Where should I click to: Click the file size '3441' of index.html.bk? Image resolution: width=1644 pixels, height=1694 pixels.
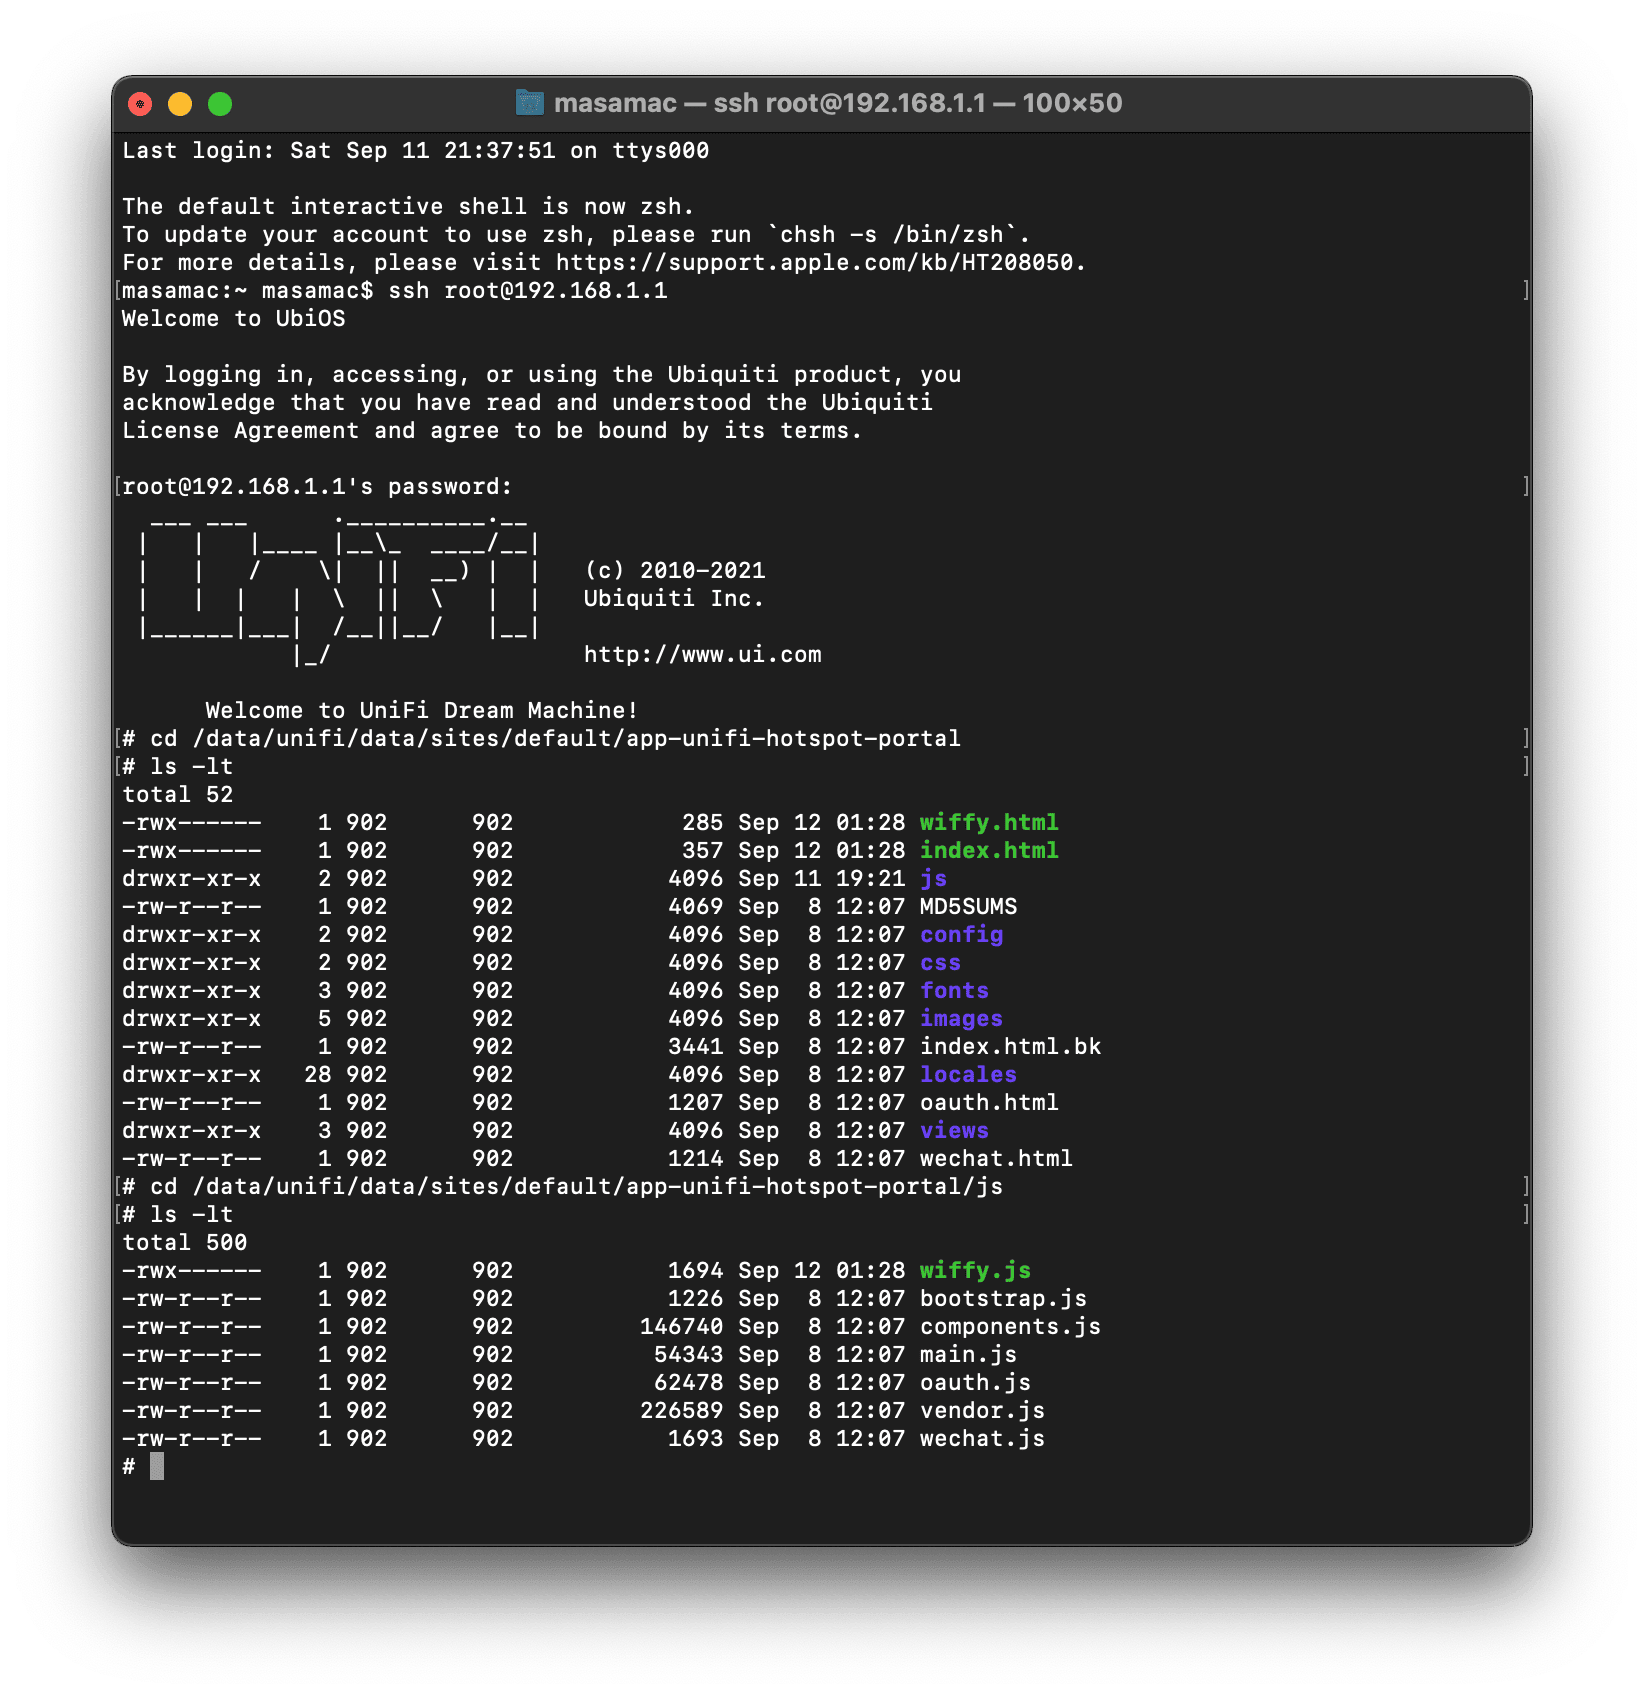(695, 1047)
